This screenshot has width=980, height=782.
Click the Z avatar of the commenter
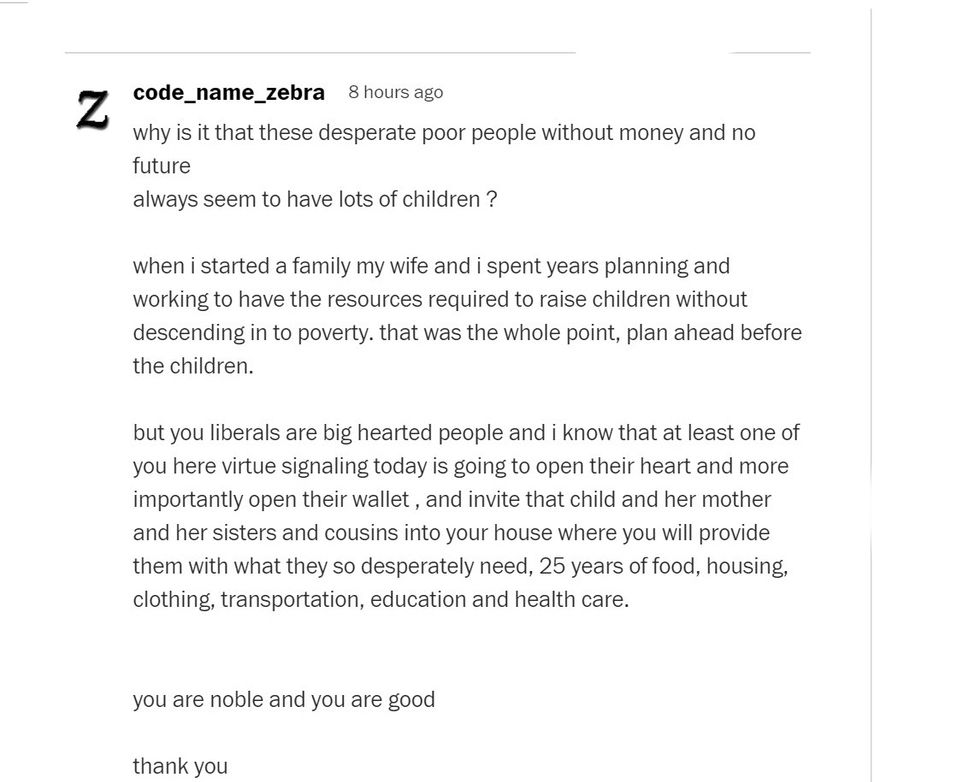93,108
